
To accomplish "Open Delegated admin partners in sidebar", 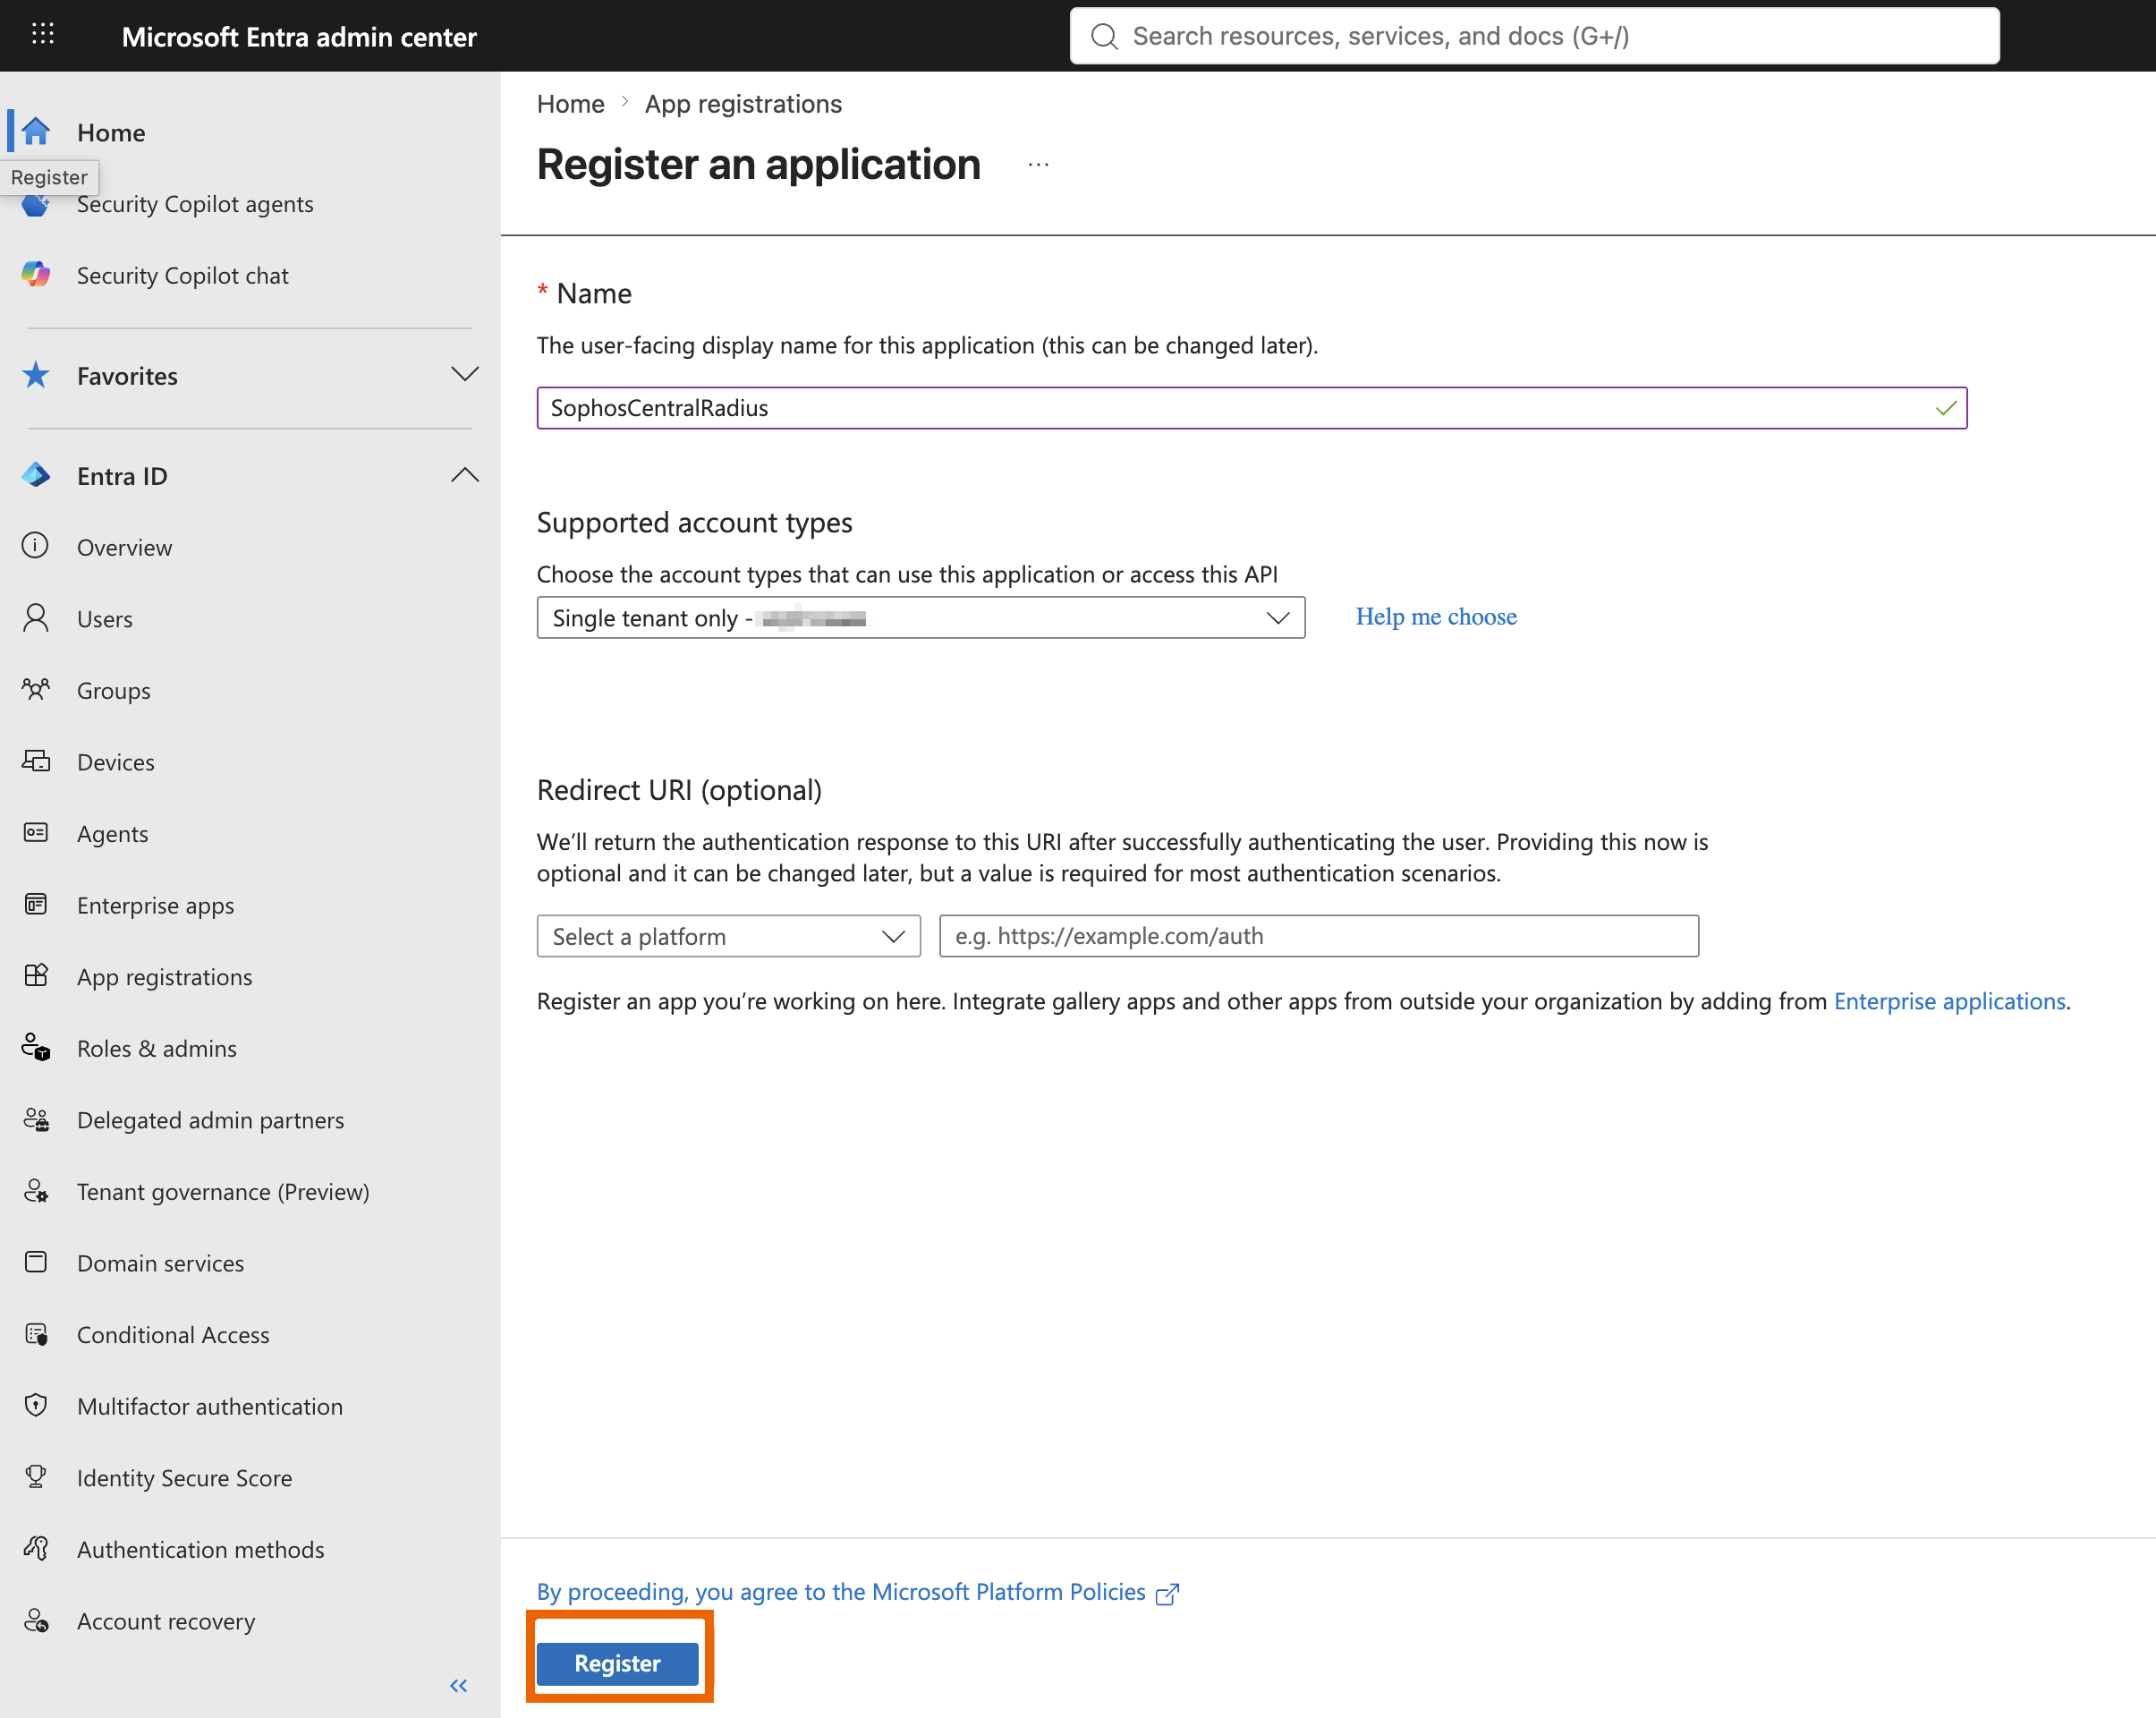I will (211, 1120).
